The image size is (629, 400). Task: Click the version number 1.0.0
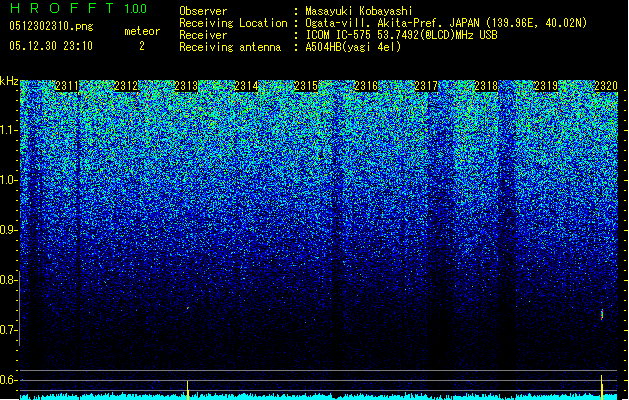click(135, 9)
